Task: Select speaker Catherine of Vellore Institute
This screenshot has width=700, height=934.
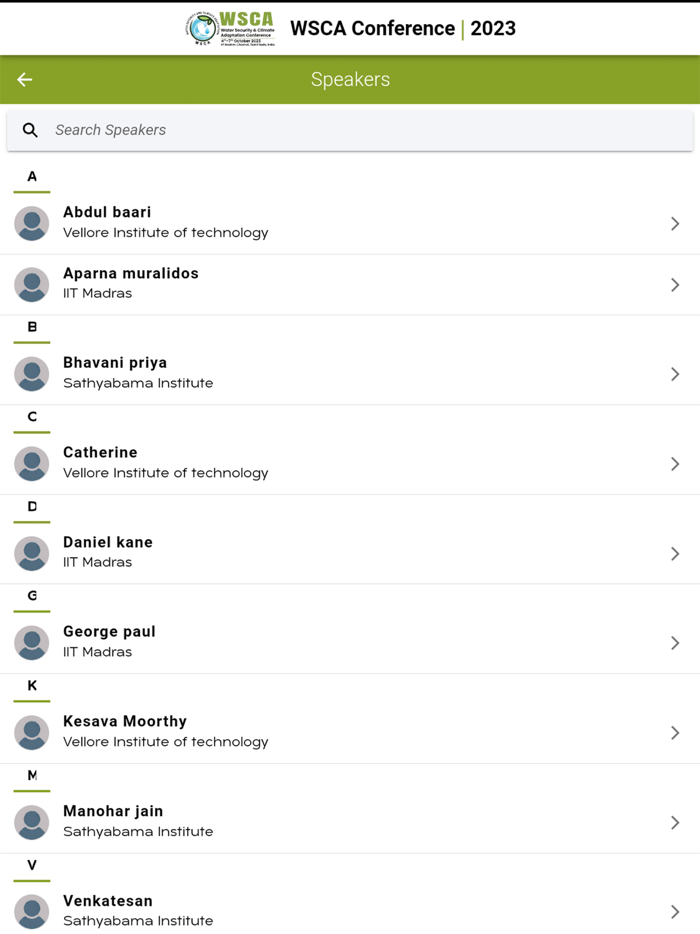Action: (350, 463)
